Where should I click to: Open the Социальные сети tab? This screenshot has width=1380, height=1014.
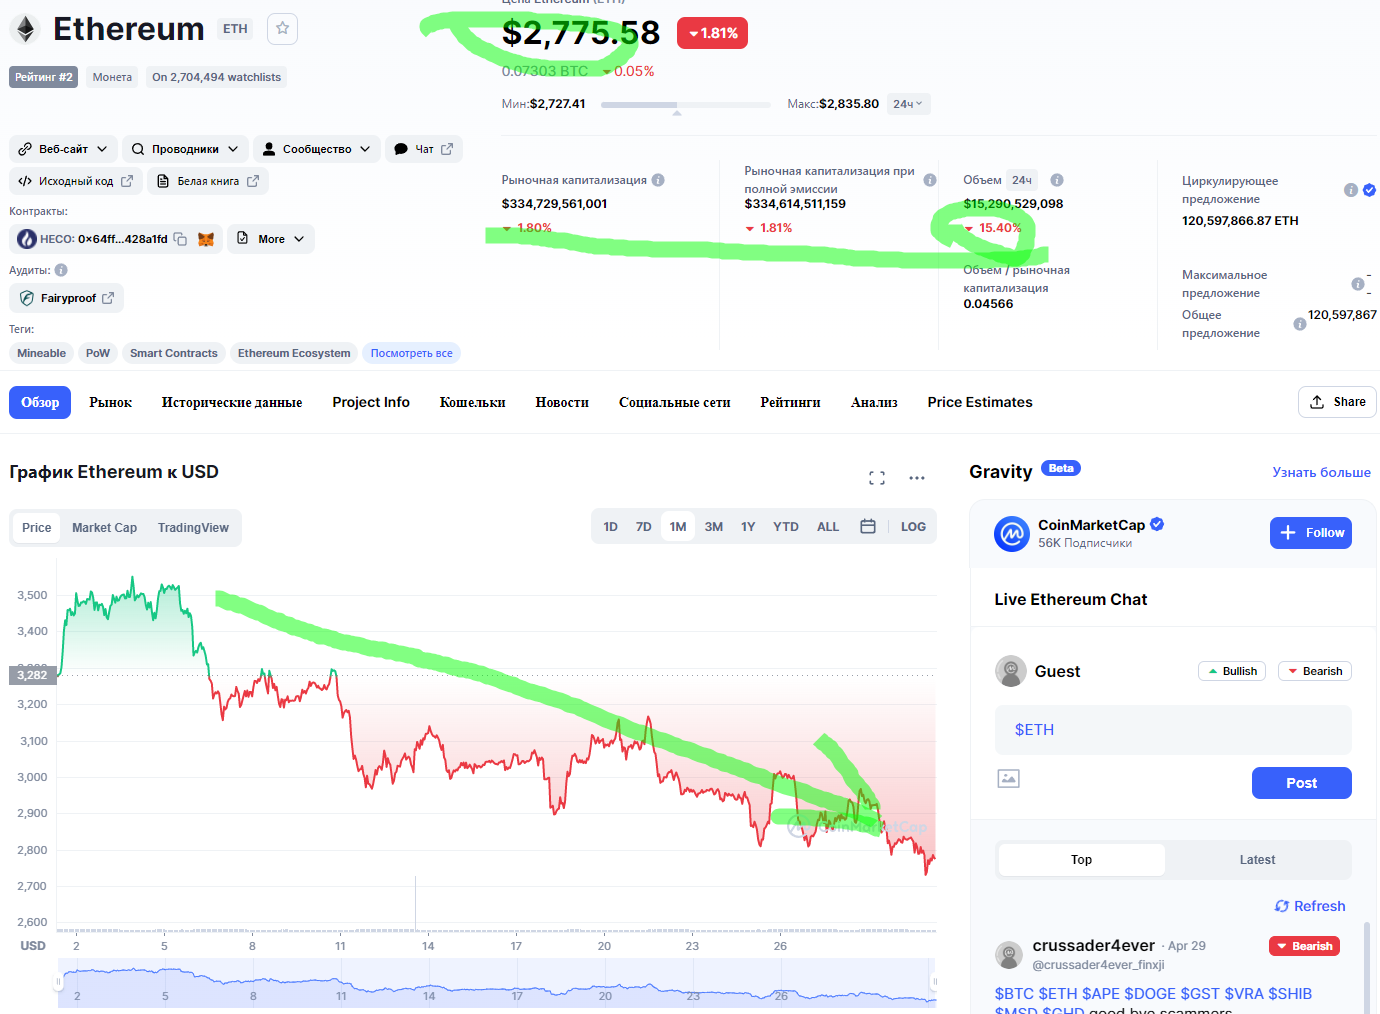675,402
